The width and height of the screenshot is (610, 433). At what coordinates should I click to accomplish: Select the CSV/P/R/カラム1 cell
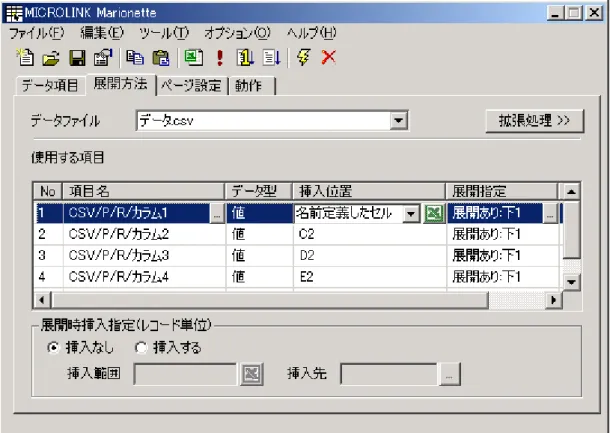pyautogui.click(x=136, y=214)
